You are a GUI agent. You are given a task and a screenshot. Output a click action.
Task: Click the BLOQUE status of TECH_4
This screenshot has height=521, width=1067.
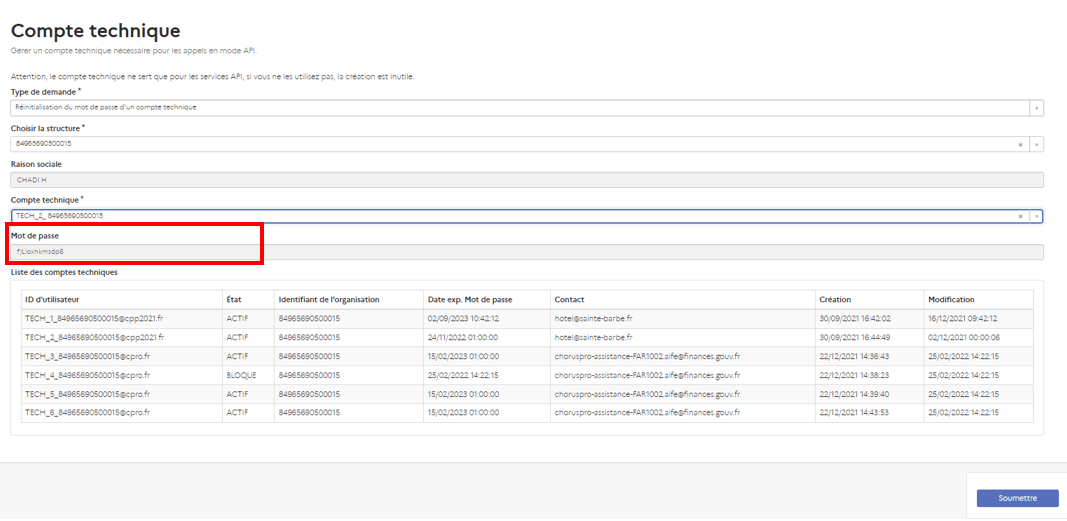pyautogui.click(x=241, y=376)
